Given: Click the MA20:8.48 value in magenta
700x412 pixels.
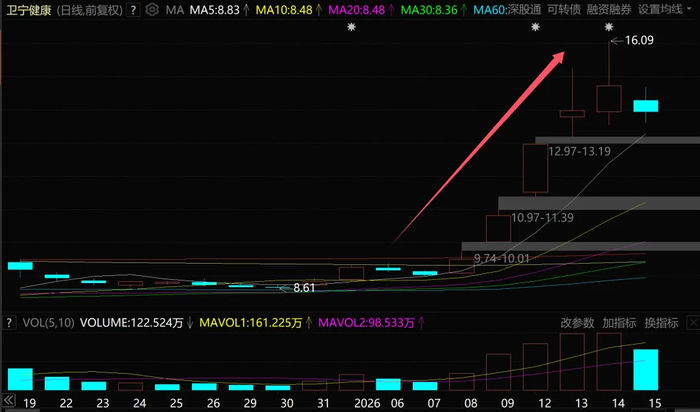Looking at the screenshot, I should click(x=356, y=9).
